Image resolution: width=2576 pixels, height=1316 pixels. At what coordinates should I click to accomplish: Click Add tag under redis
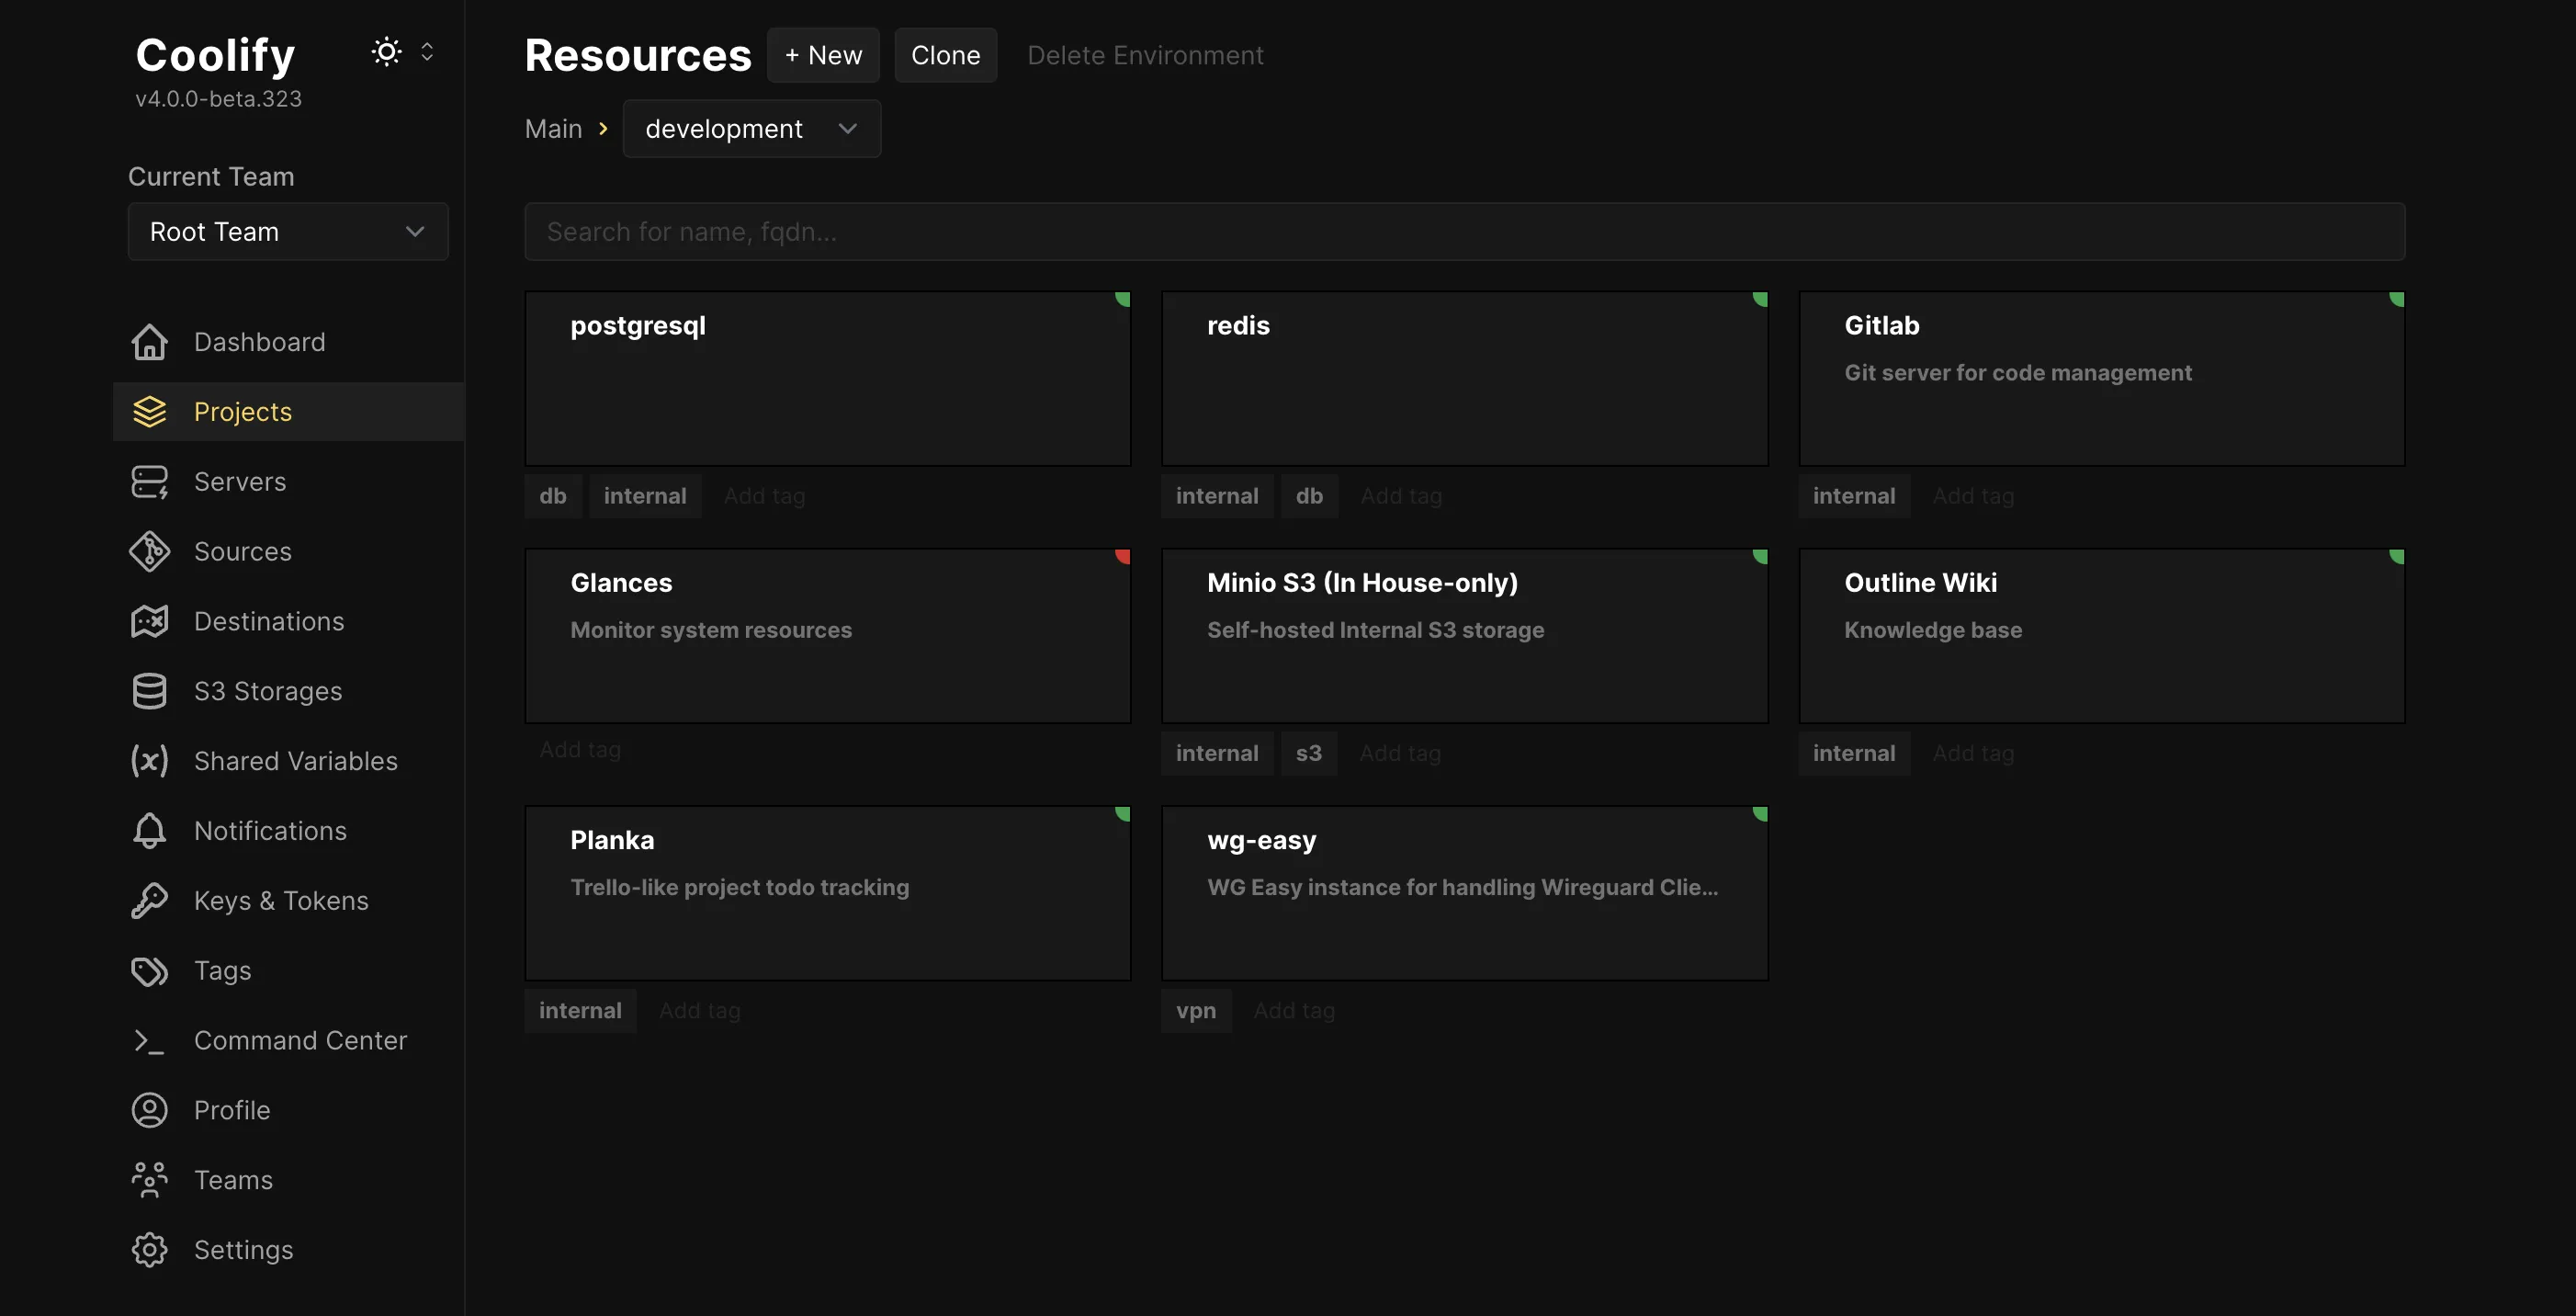click(1401, 496)
